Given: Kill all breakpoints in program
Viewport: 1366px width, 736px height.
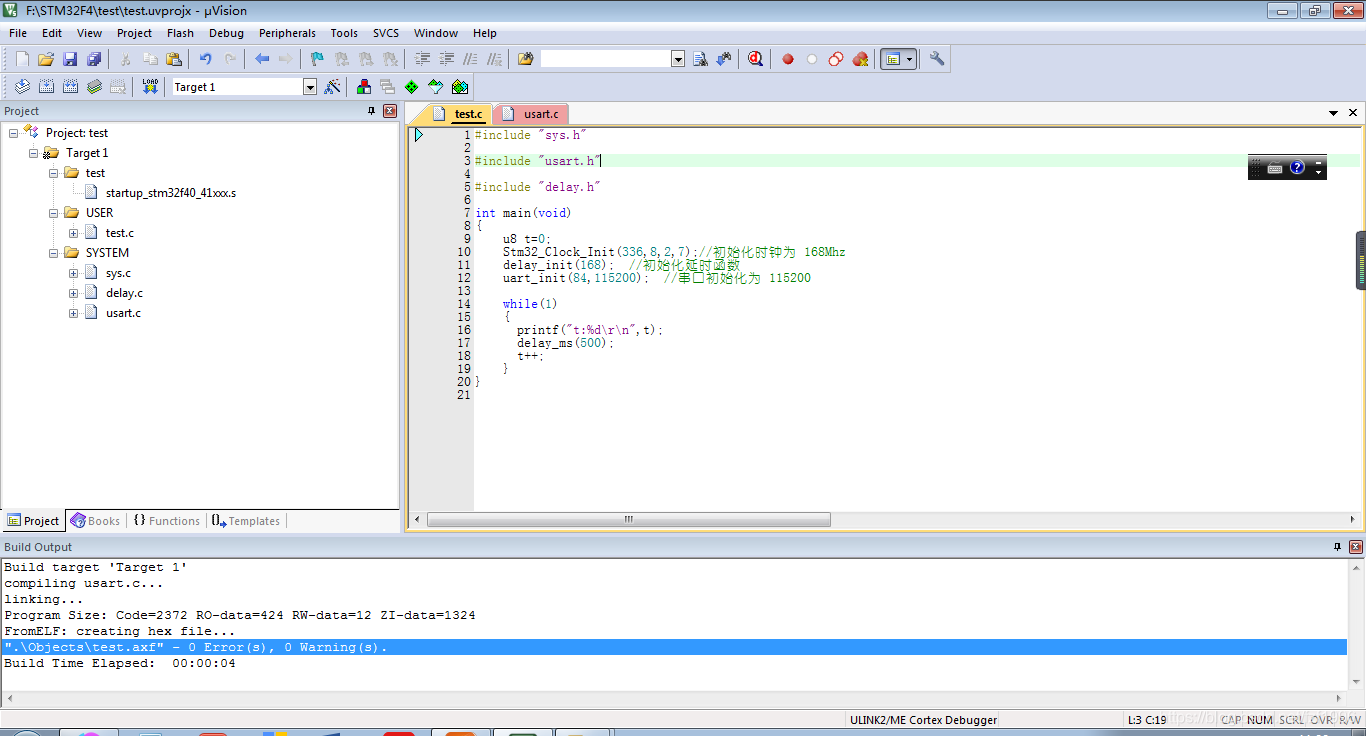Looking at the screenshot, I should (x=860, y=58).
